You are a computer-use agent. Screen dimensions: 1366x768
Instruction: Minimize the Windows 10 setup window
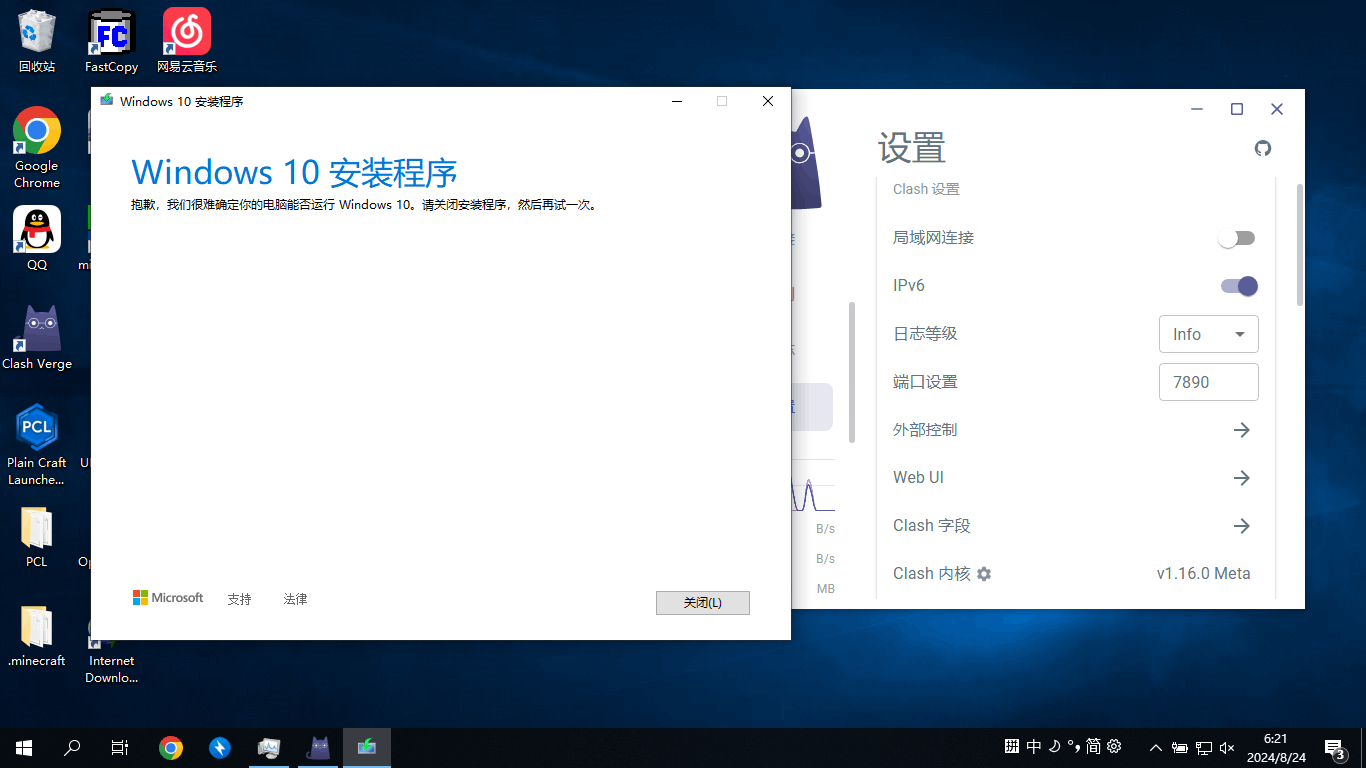pyautogui.click(x=677, y=101)
